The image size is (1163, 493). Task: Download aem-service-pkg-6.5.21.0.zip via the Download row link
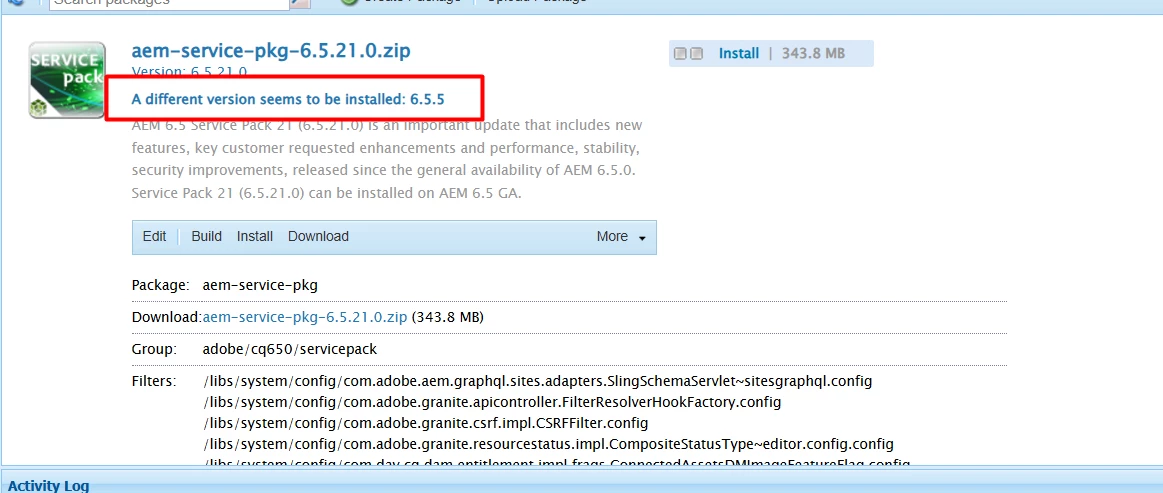(305, 317)
